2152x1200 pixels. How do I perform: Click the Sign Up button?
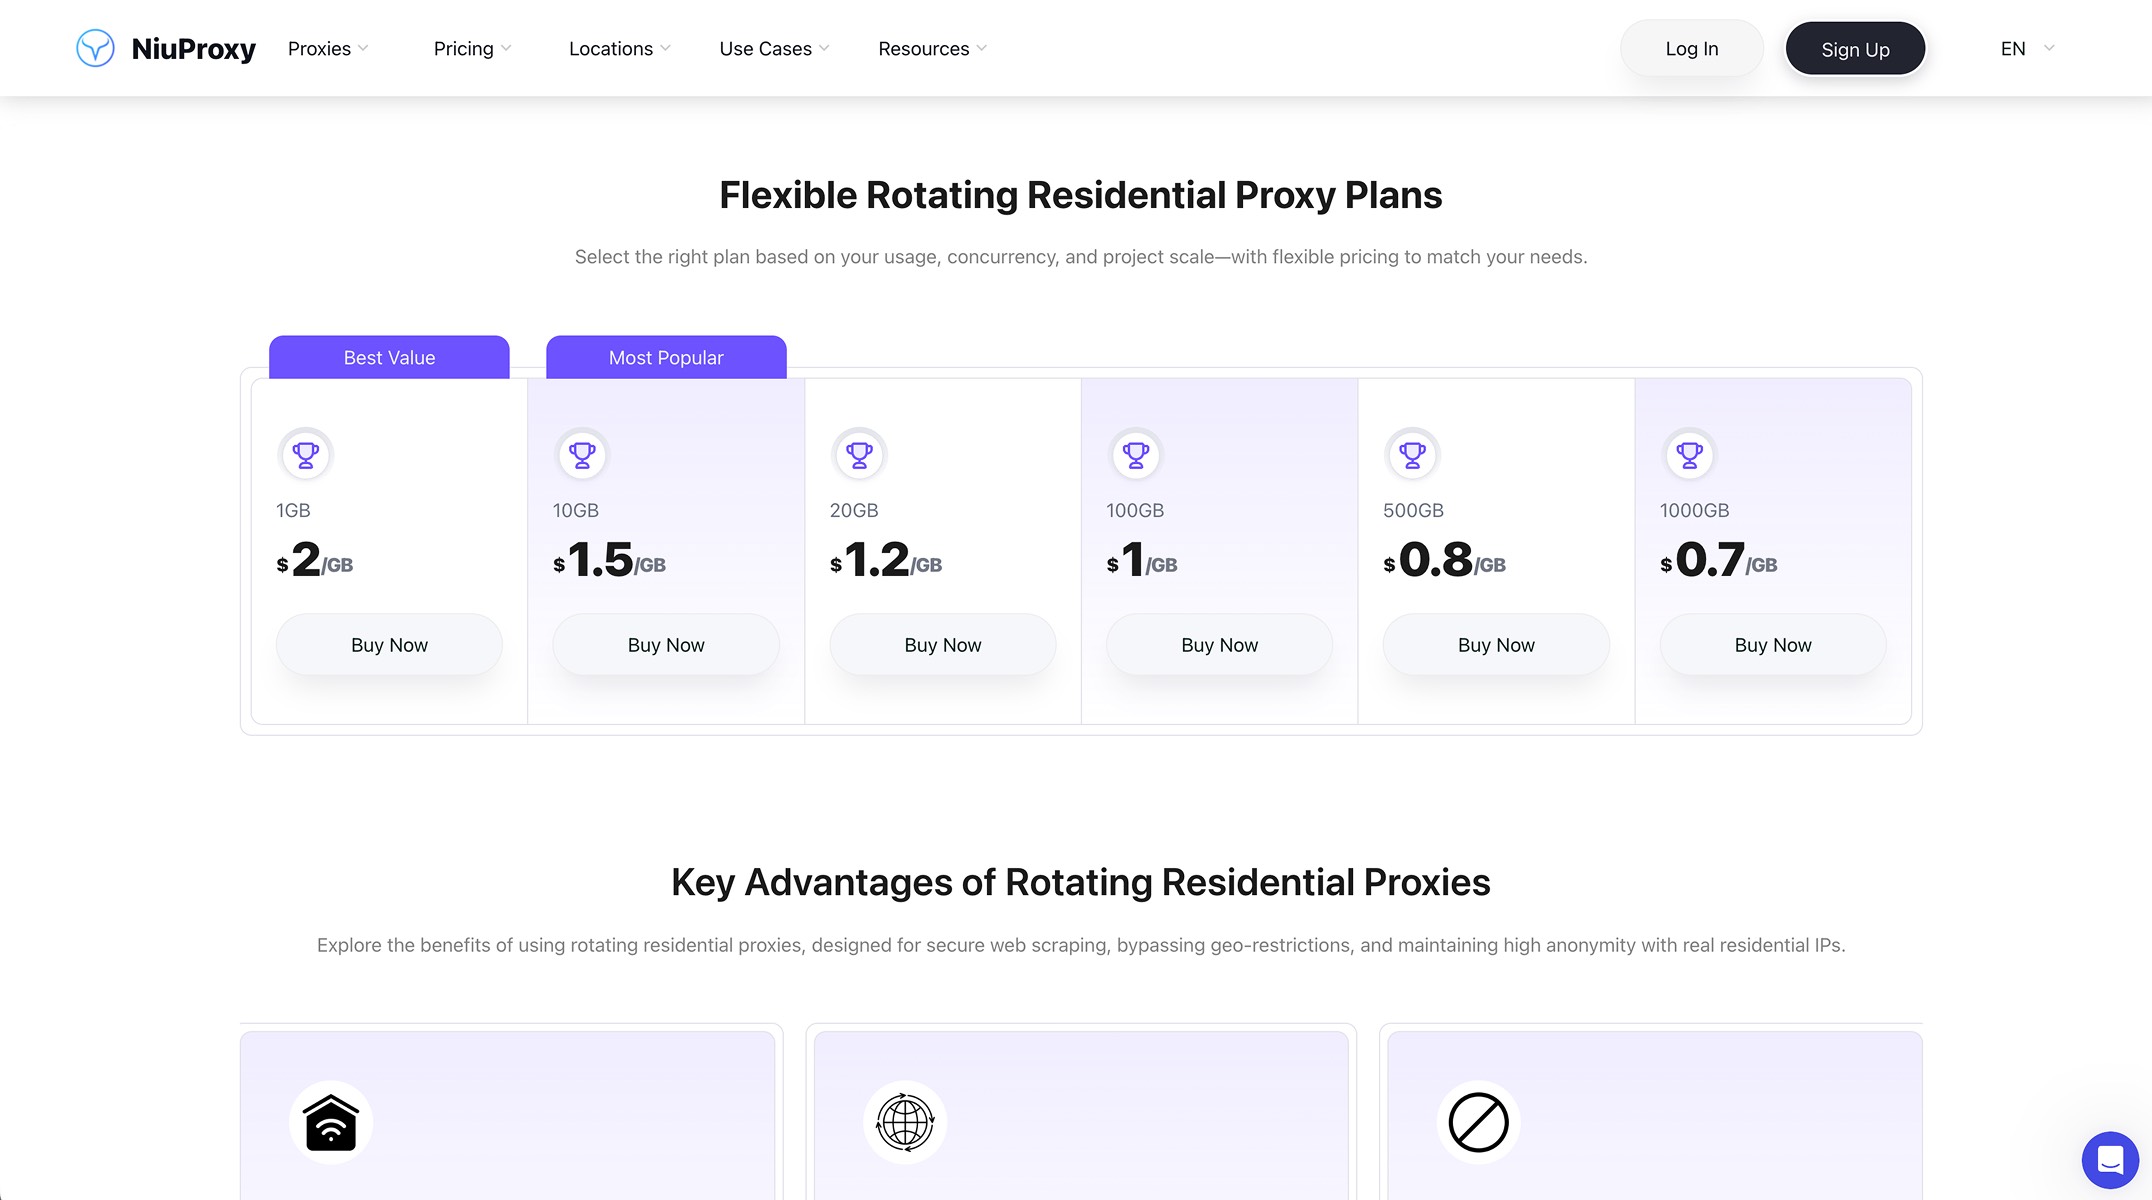point(1855,49)
